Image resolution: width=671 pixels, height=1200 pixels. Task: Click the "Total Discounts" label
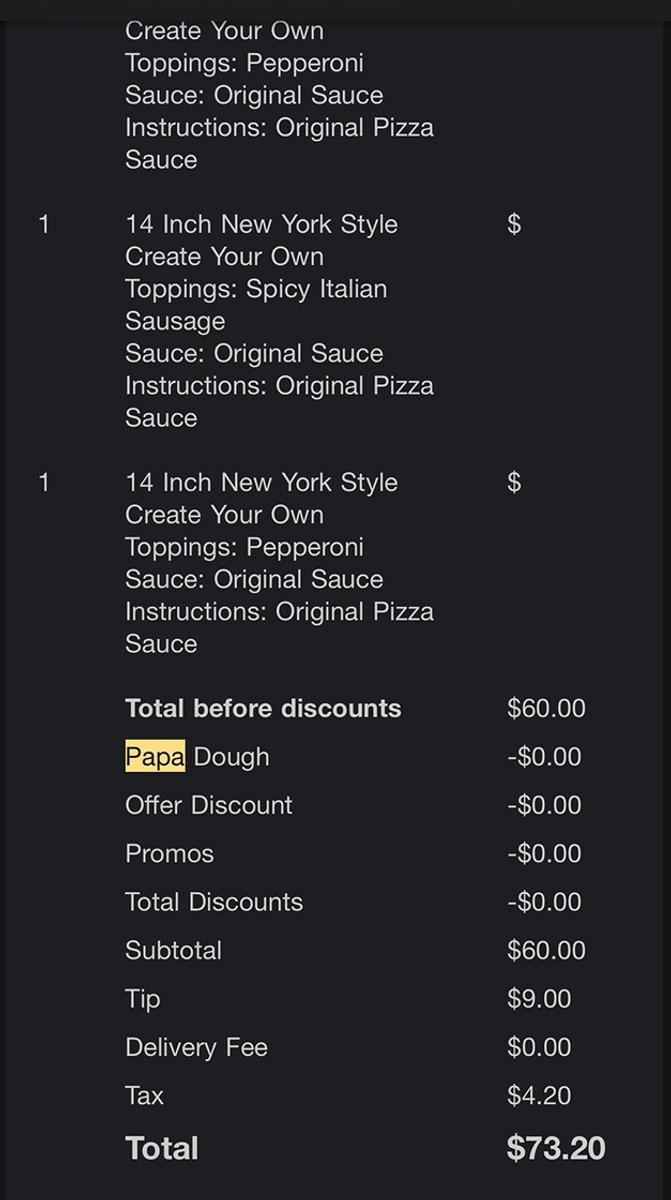click(213, 902)
